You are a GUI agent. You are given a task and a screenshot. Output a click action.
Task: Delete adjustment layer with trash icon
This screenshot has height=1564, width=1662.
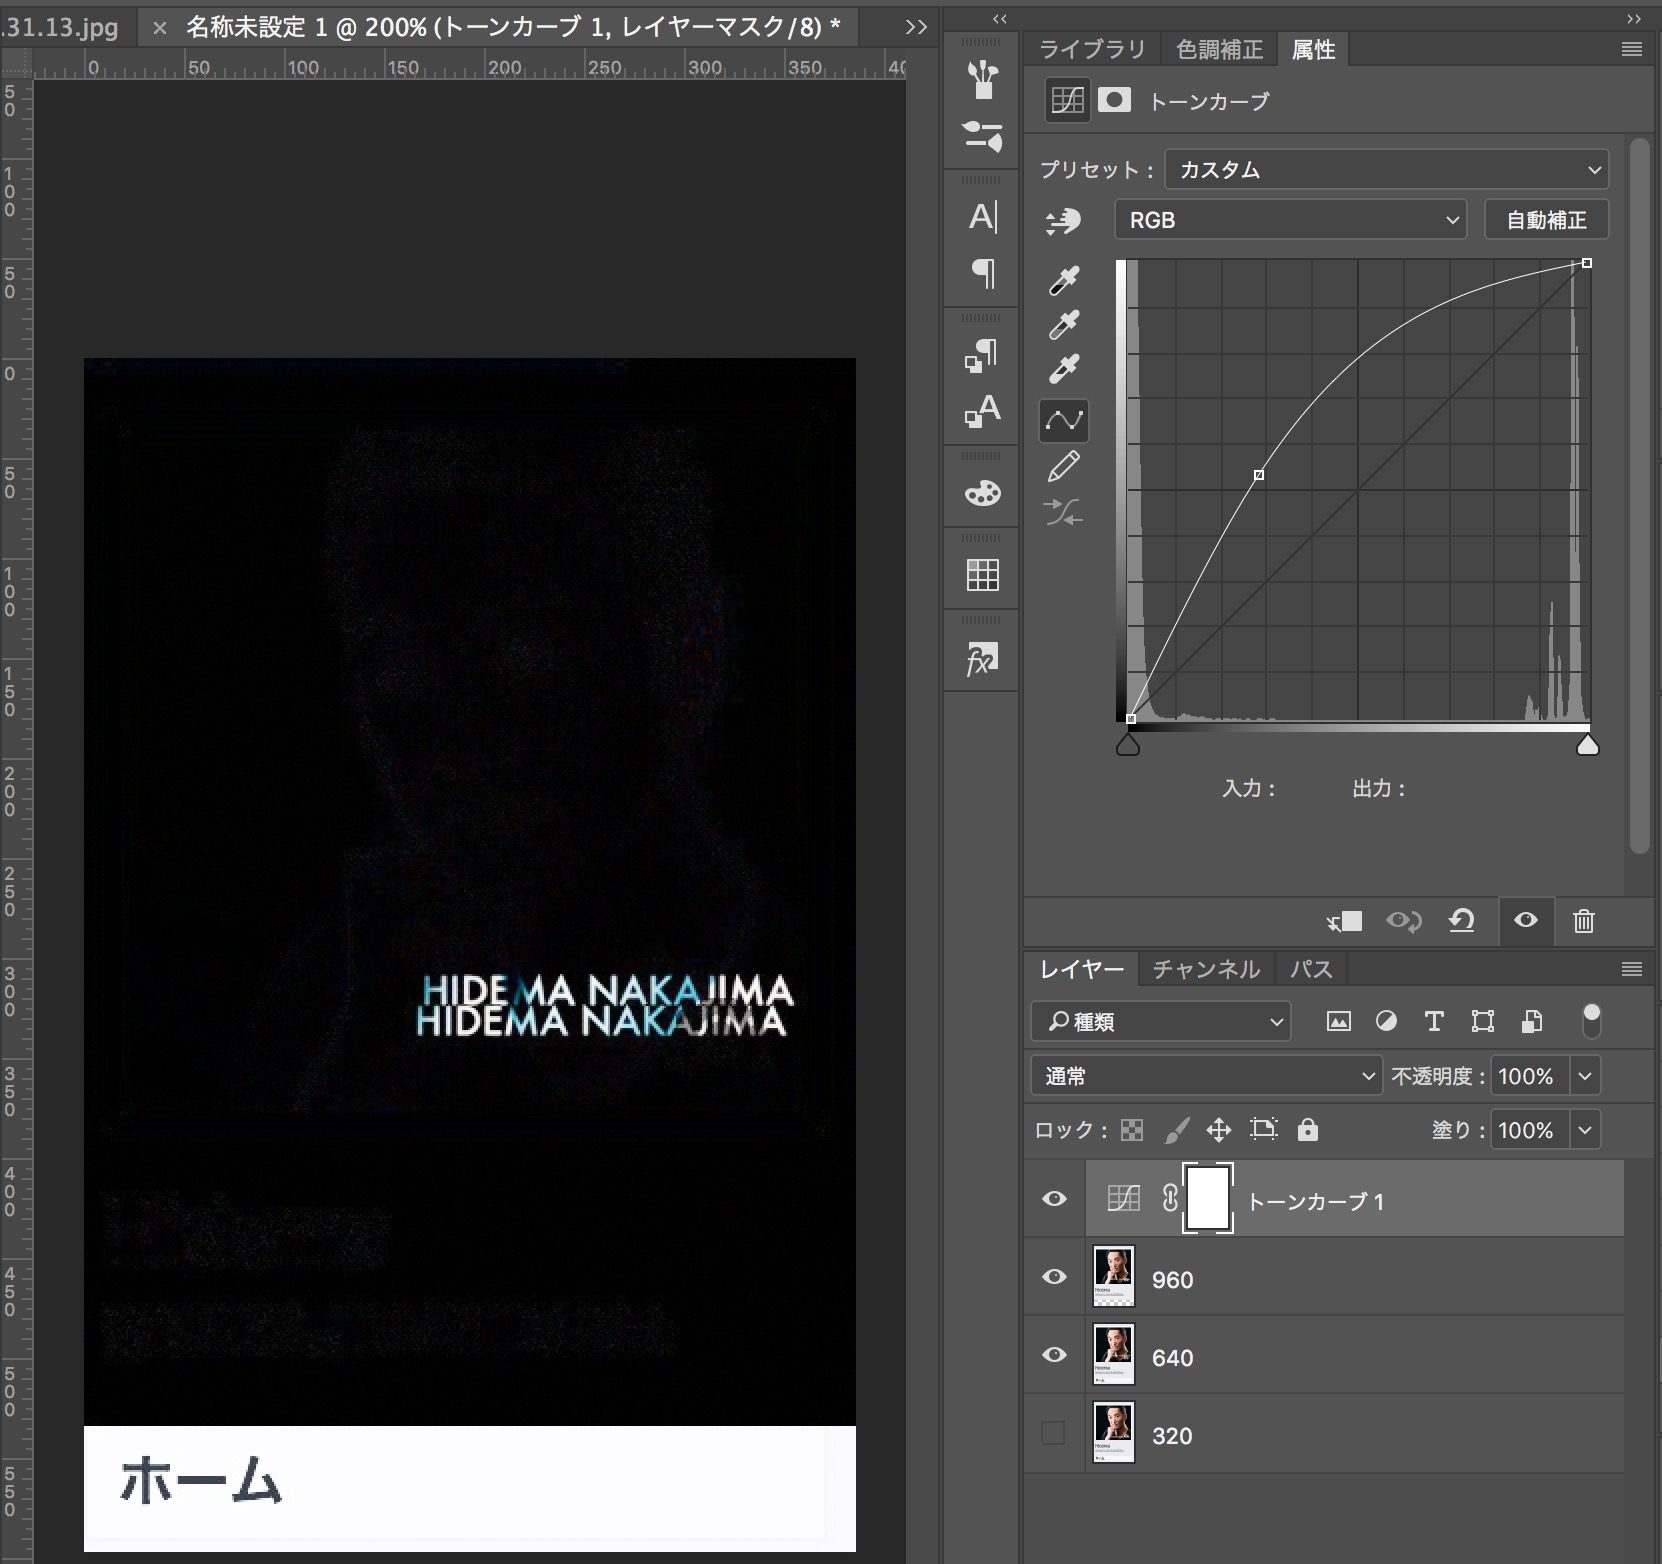(1583, 921)
